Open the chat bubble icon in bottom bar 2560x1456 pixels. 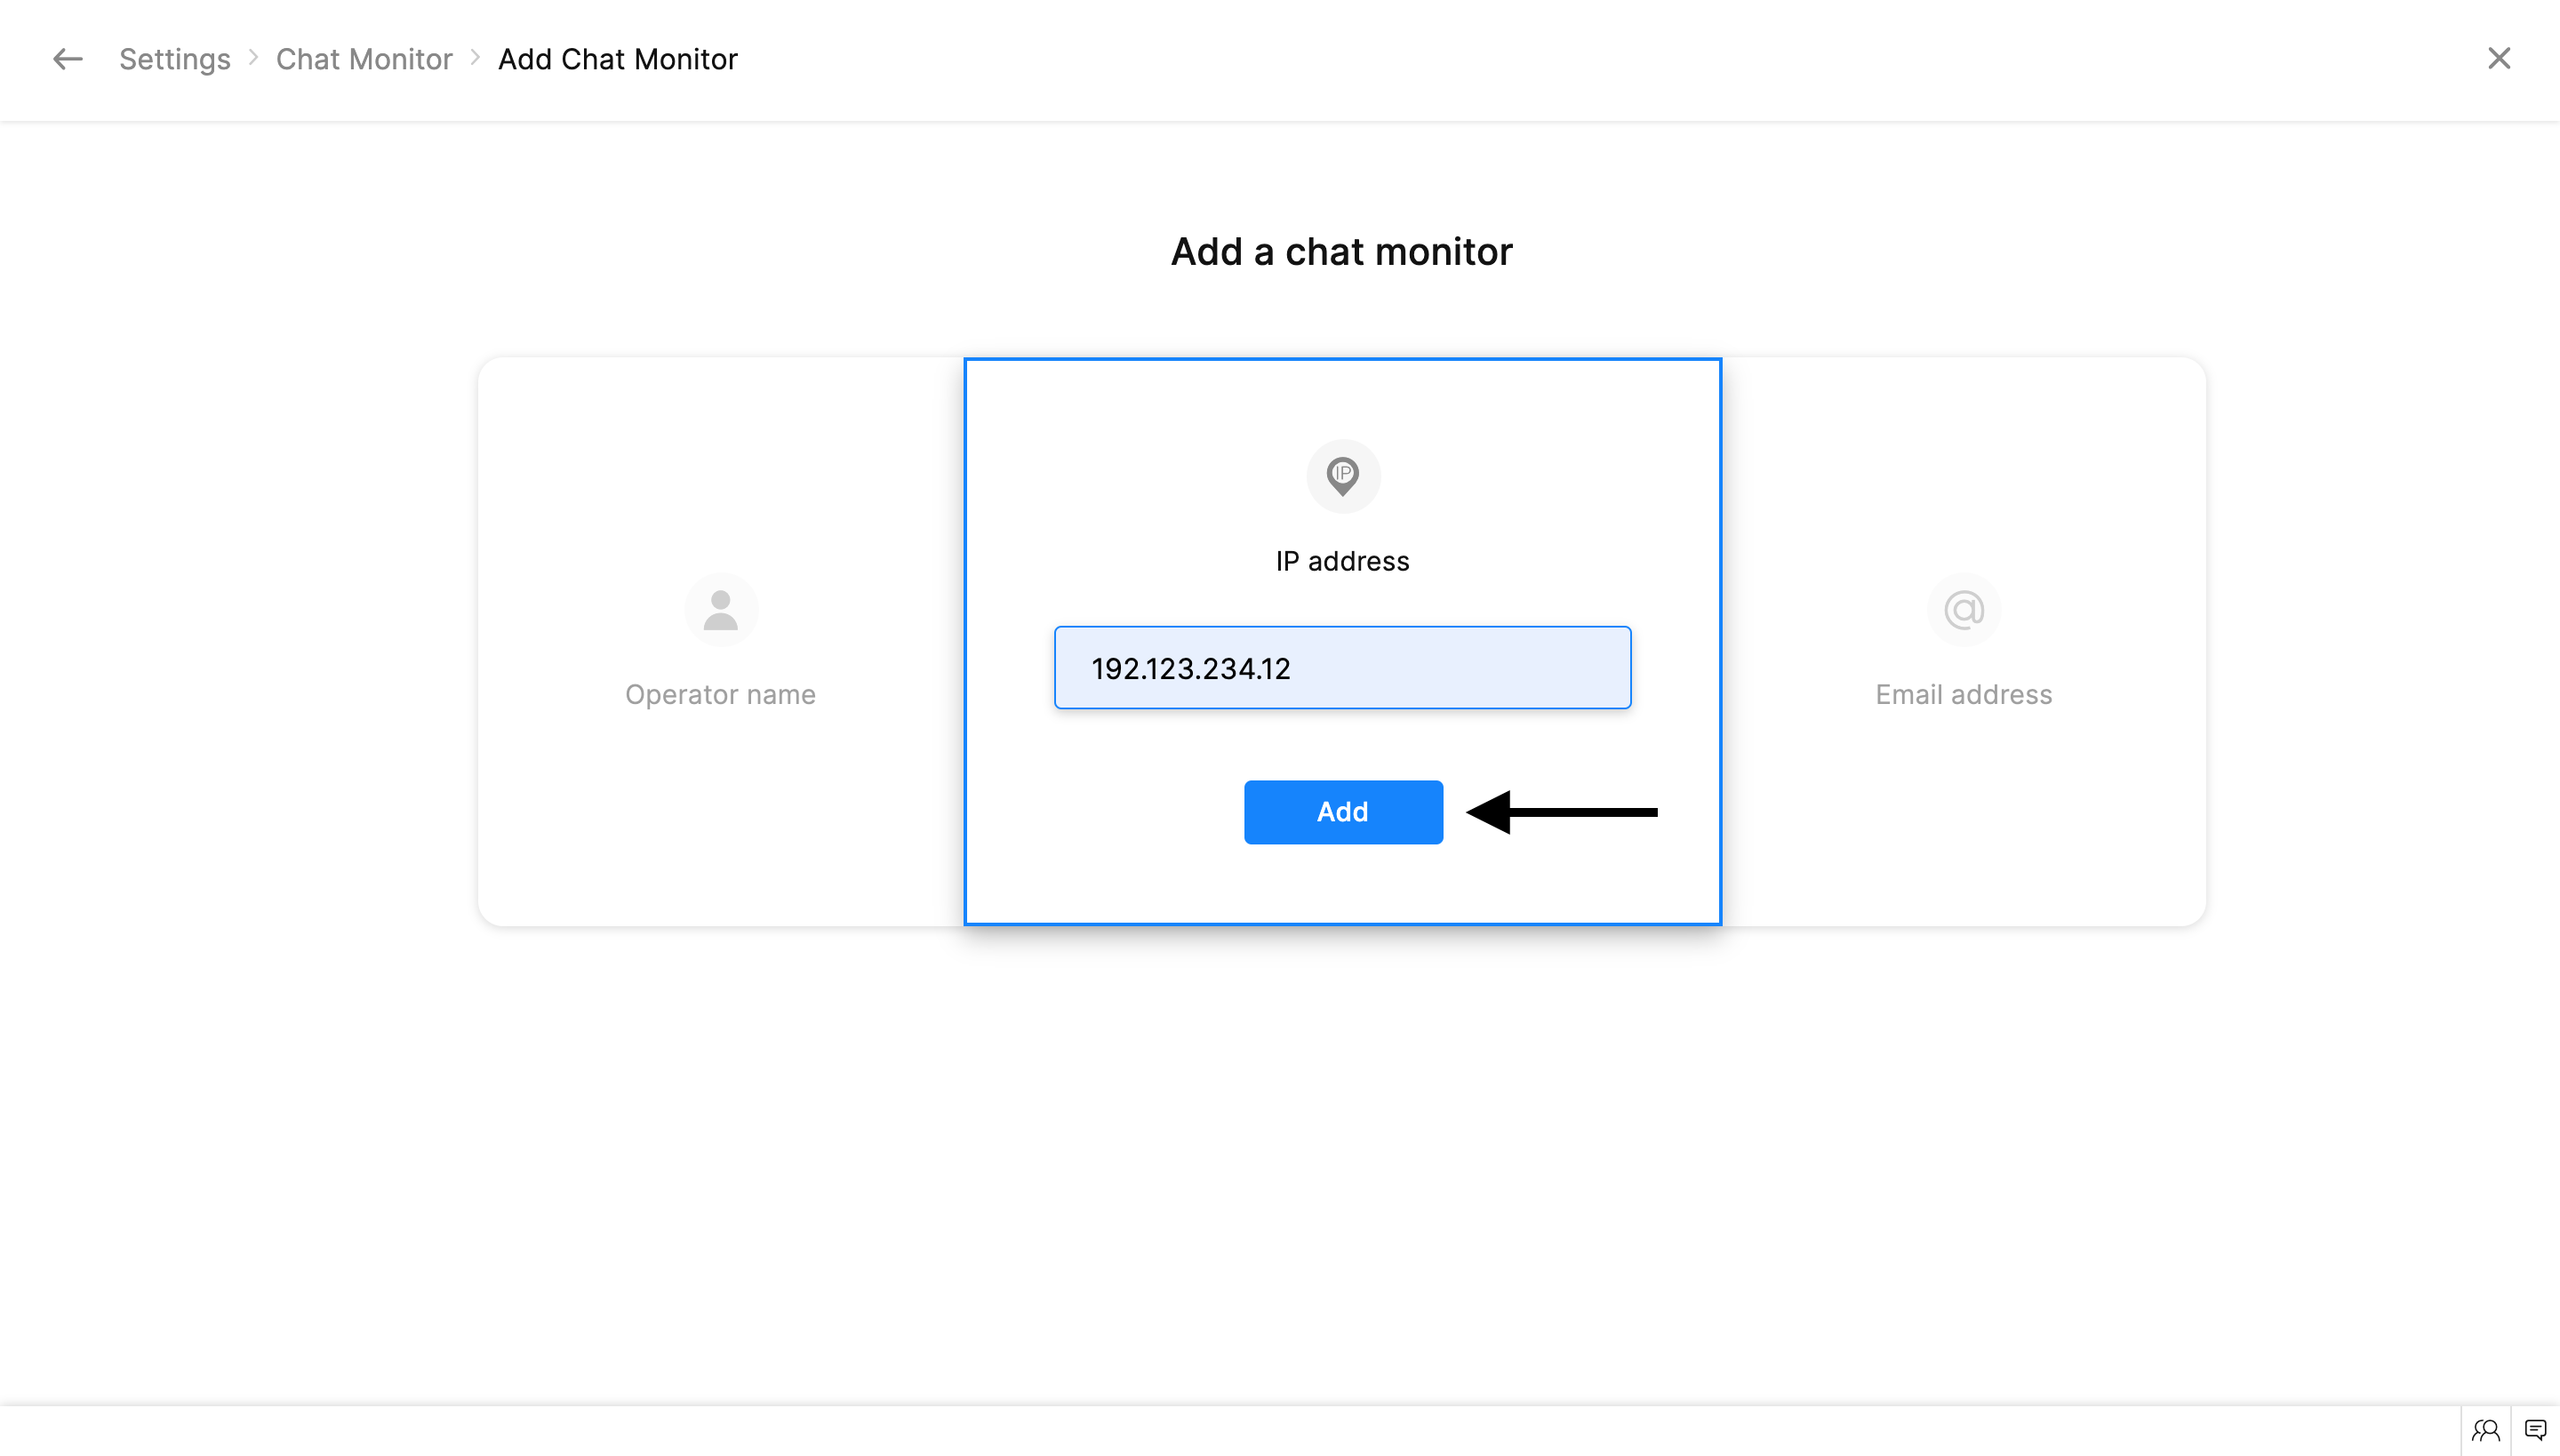click(2535, 1430)
